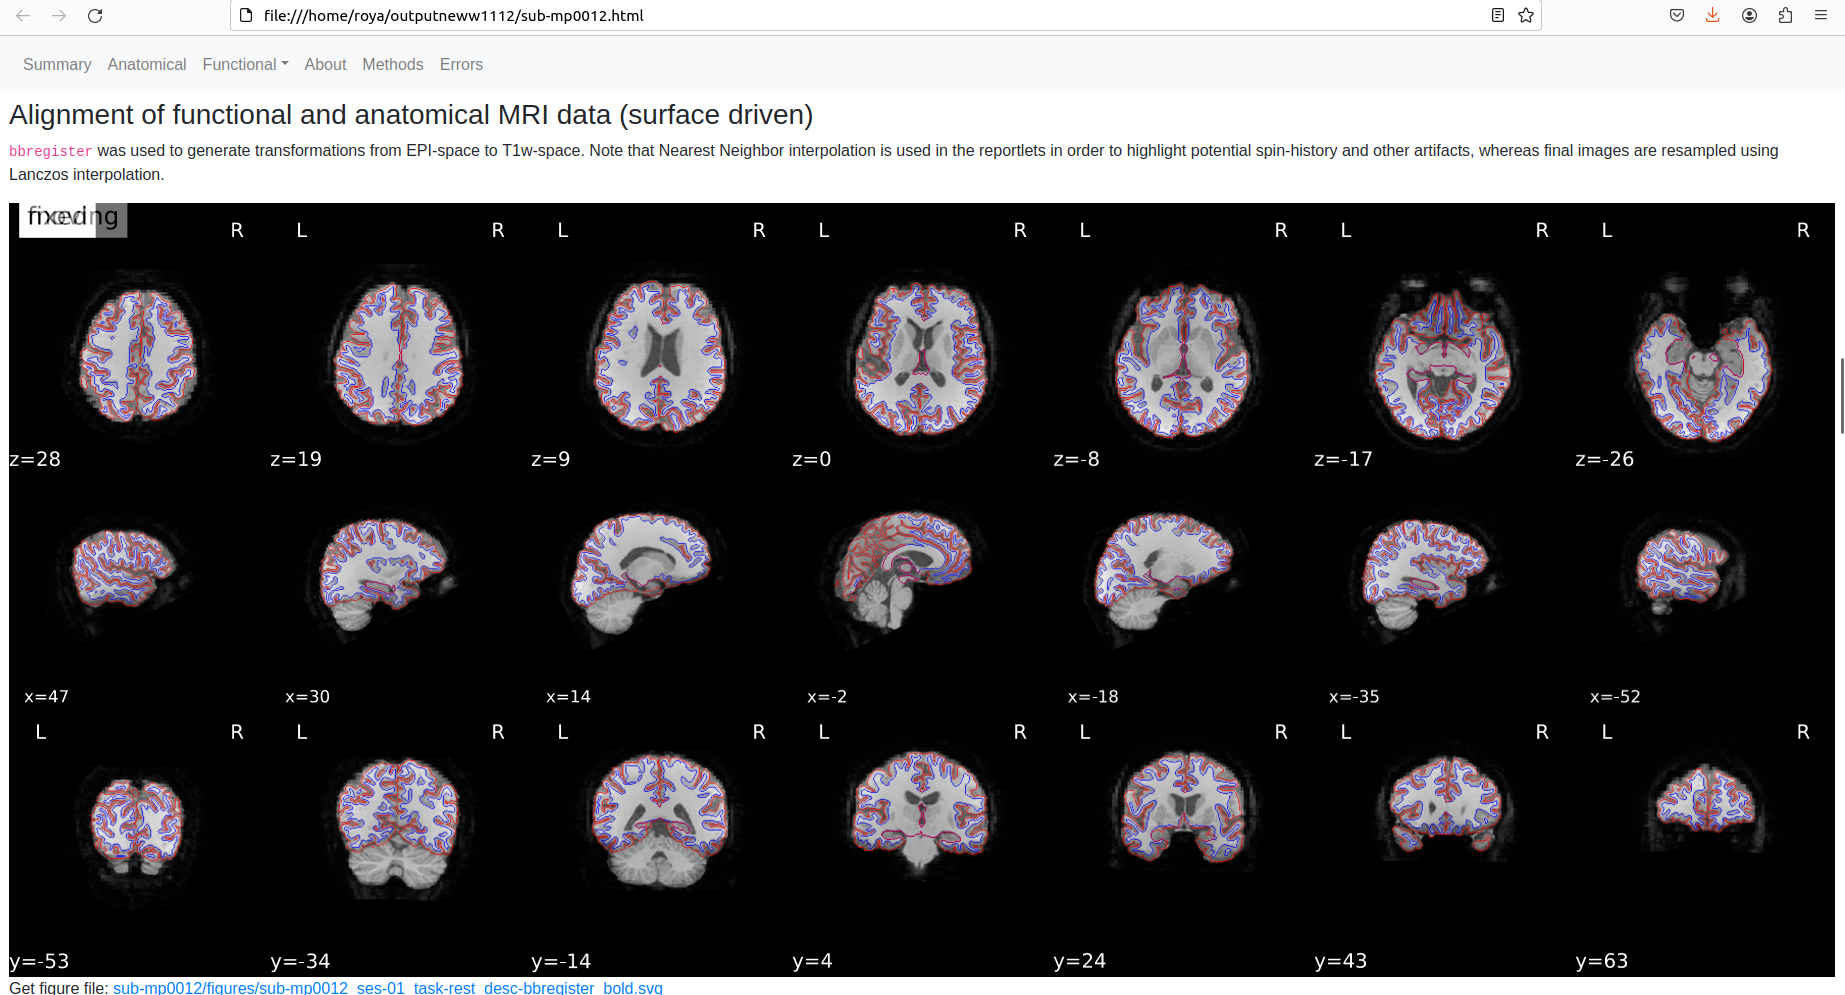
Task: Expand the Functional dropdown menu
Action: point(245,64)
